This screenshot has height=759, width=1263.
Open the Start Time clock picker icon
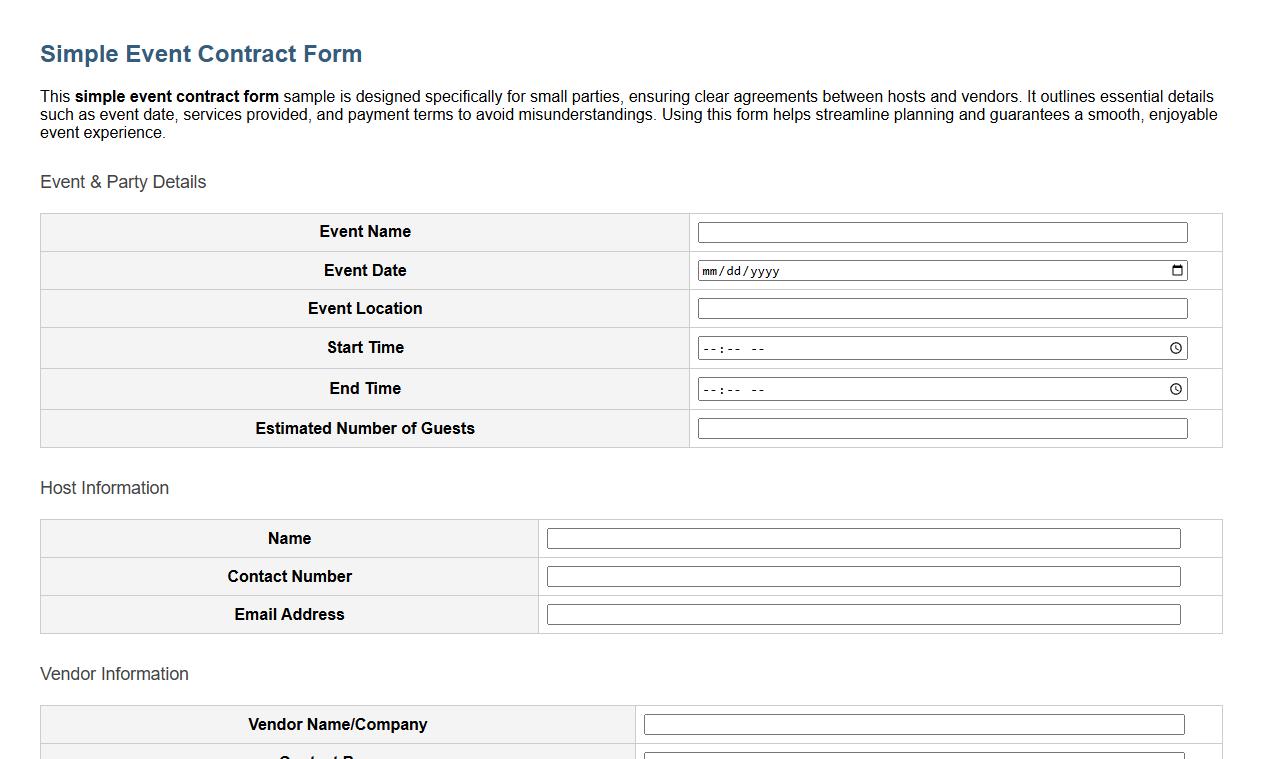[1175, 347]
